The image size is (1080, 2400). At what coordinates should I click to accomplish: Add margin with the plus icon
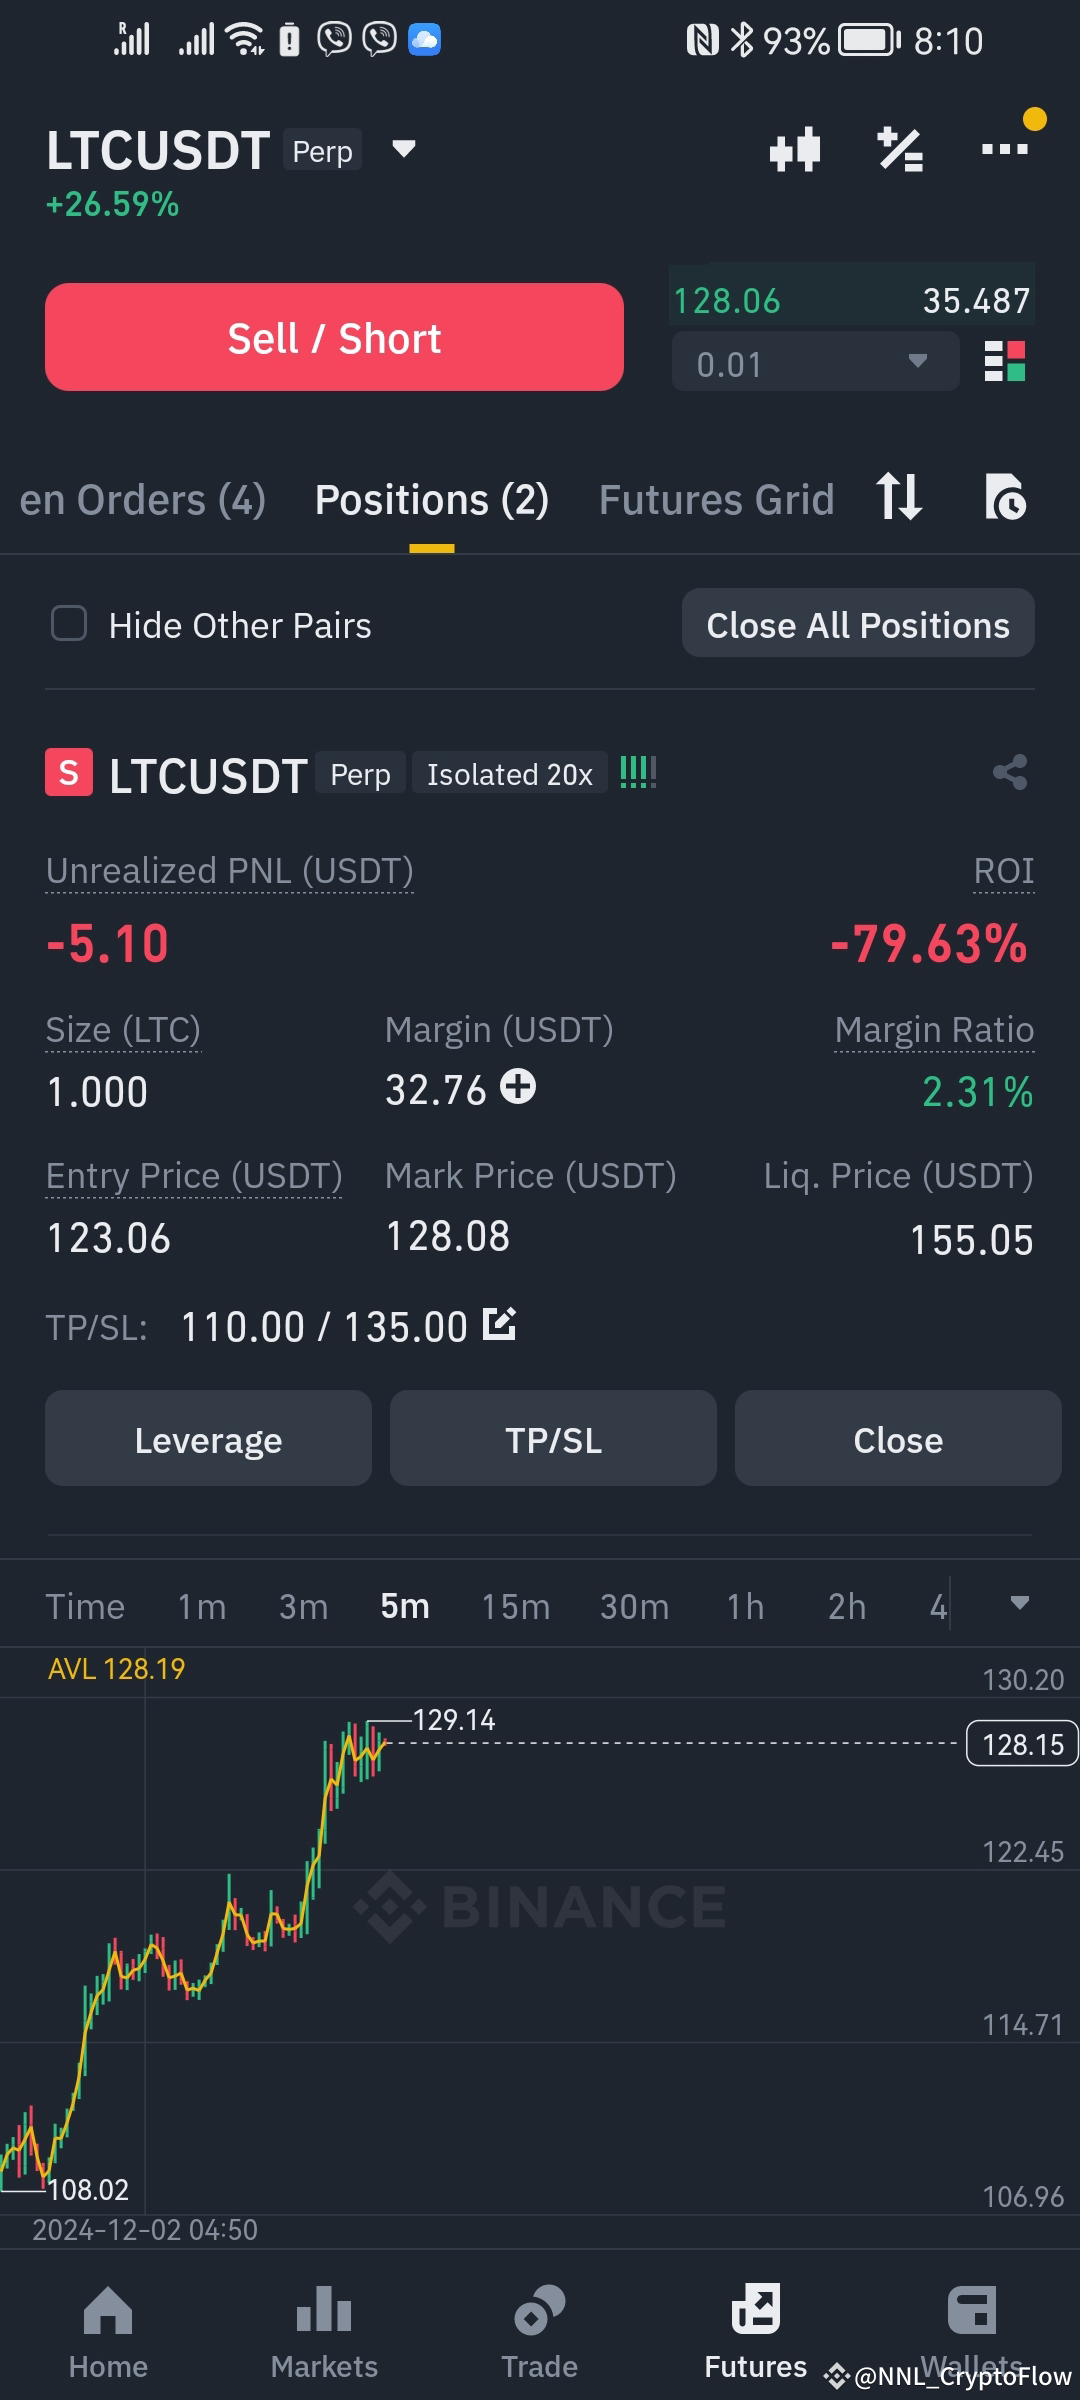click(518, 1086)
